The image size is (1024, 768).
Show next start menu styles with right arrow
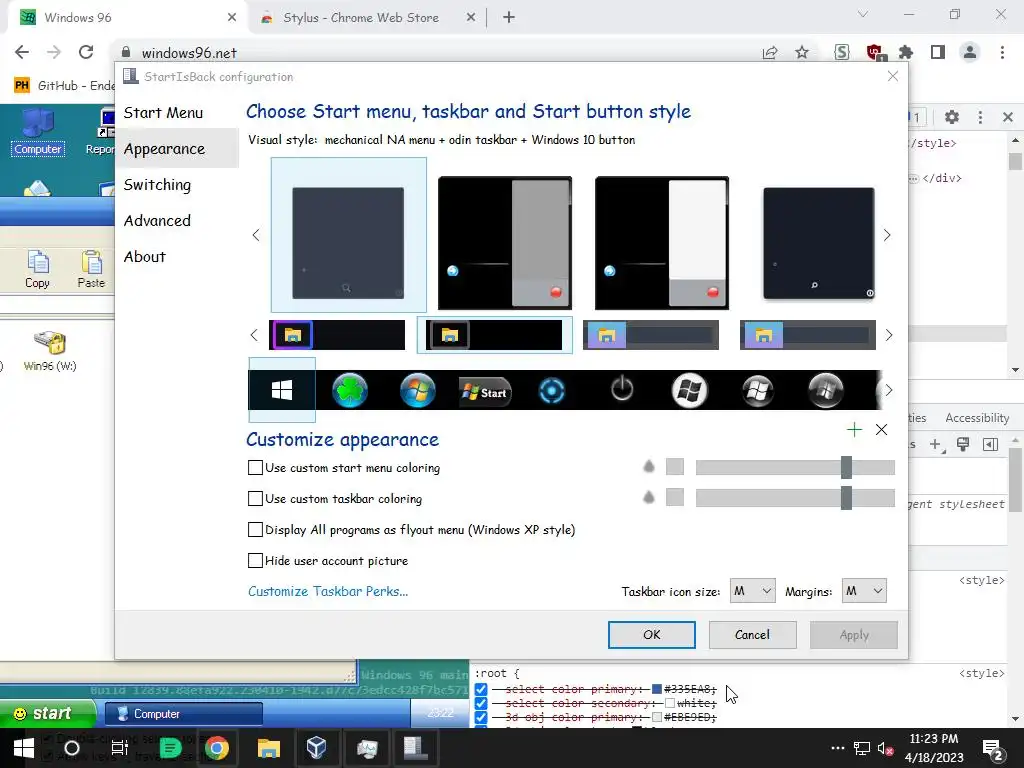click(x=887, y=235)
